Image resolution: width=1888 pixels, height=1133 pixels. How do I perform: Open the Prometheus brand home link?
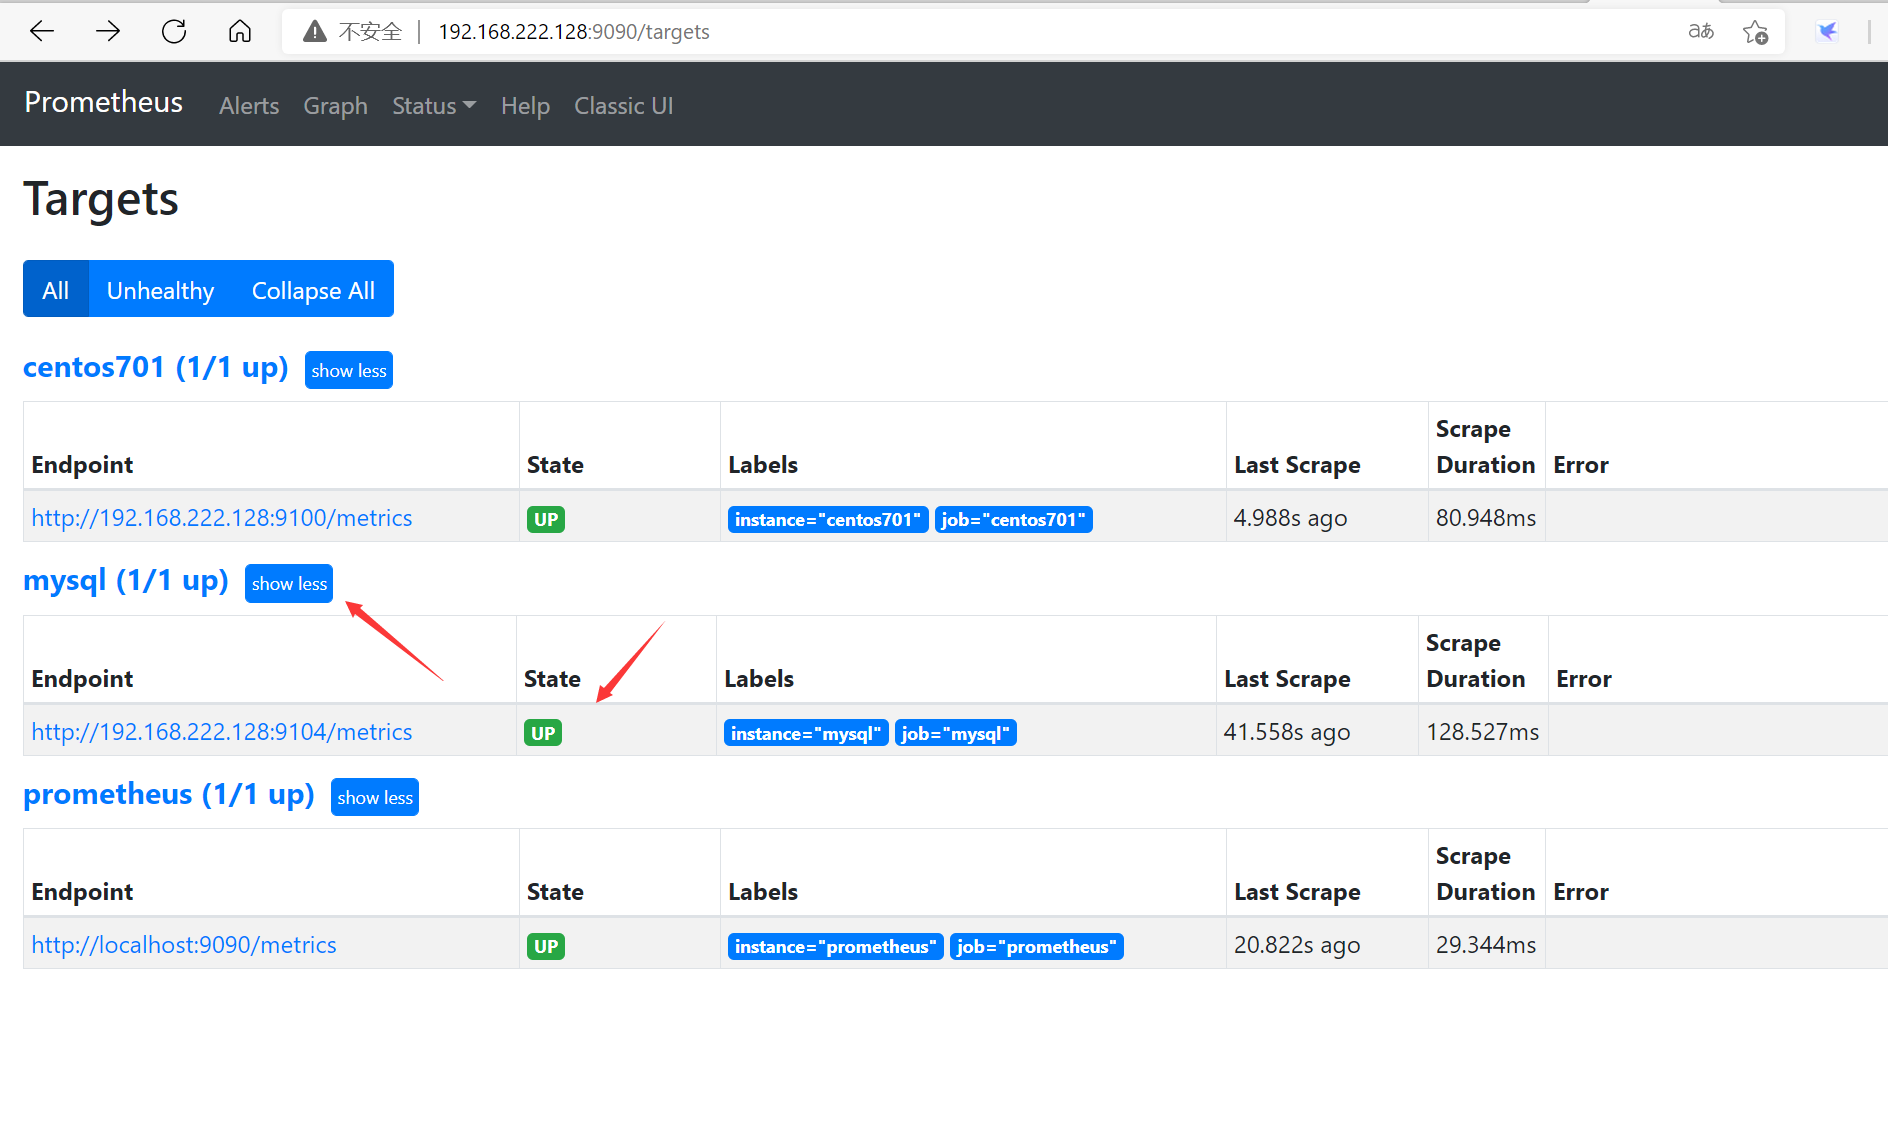pos(103,102)
